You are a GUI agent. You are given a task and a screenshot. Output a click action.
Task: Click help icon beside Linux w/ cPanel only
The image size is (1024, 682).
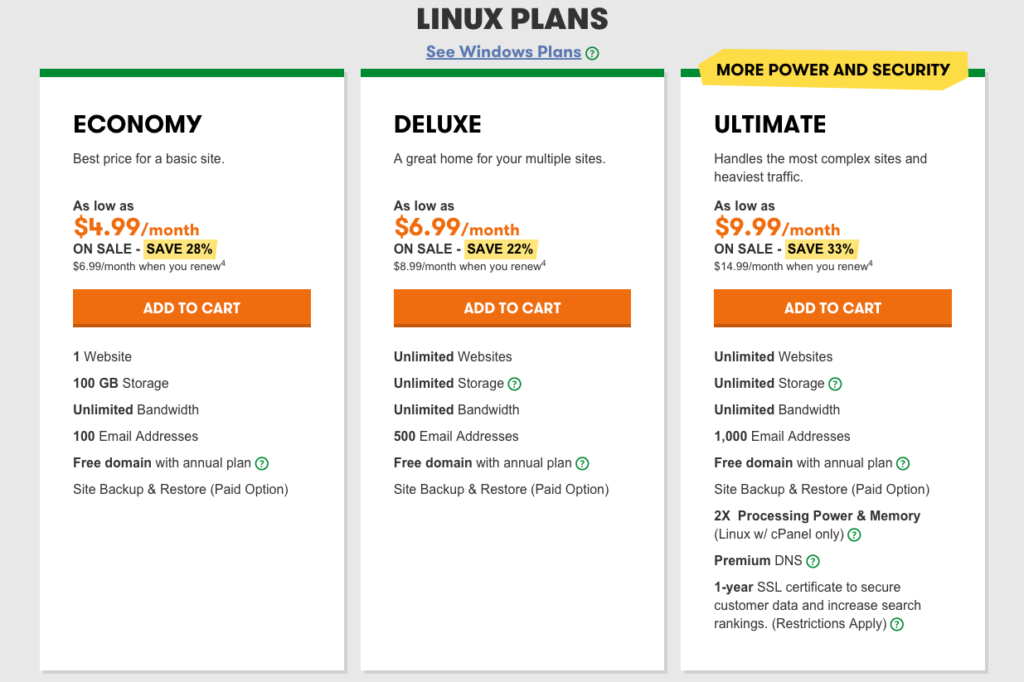pos(854,535)
